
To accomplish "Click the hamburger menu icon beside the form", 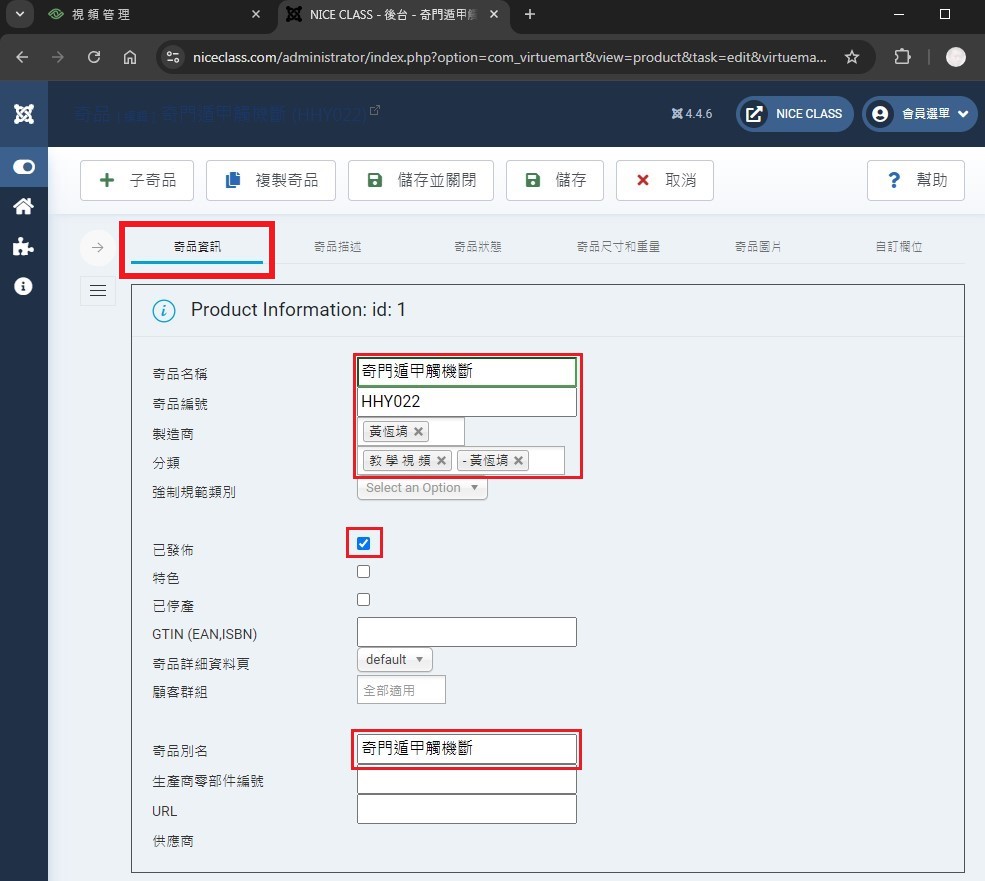I will (x=97, y=290).
